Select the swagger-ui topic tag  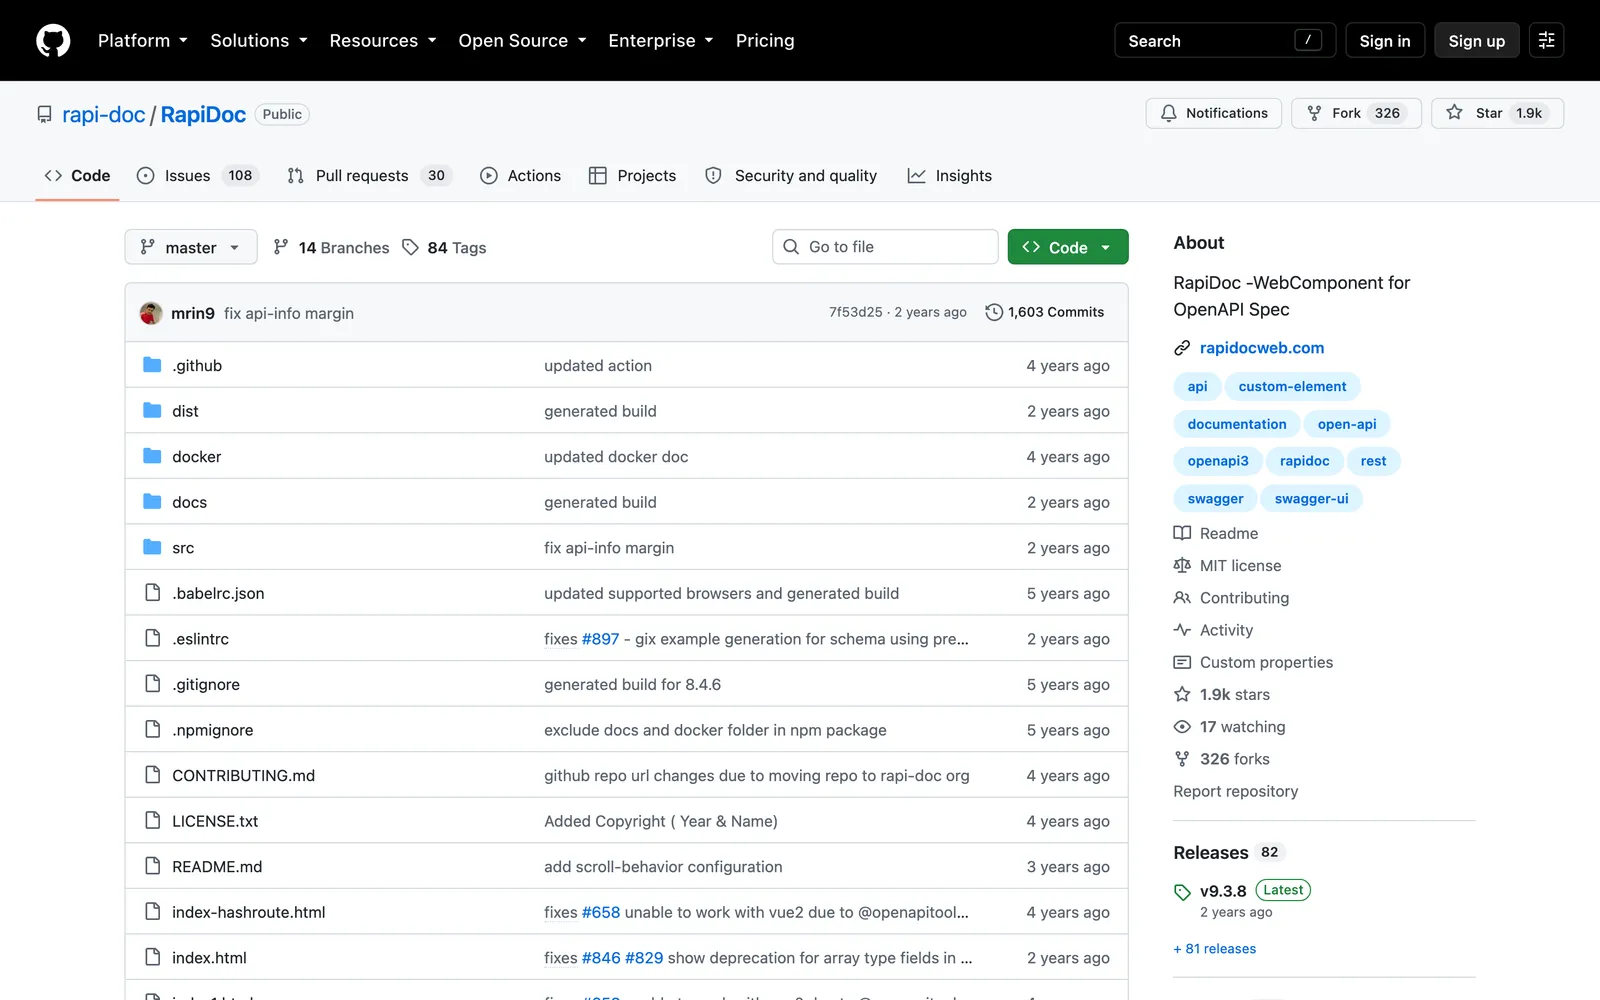1311,498
